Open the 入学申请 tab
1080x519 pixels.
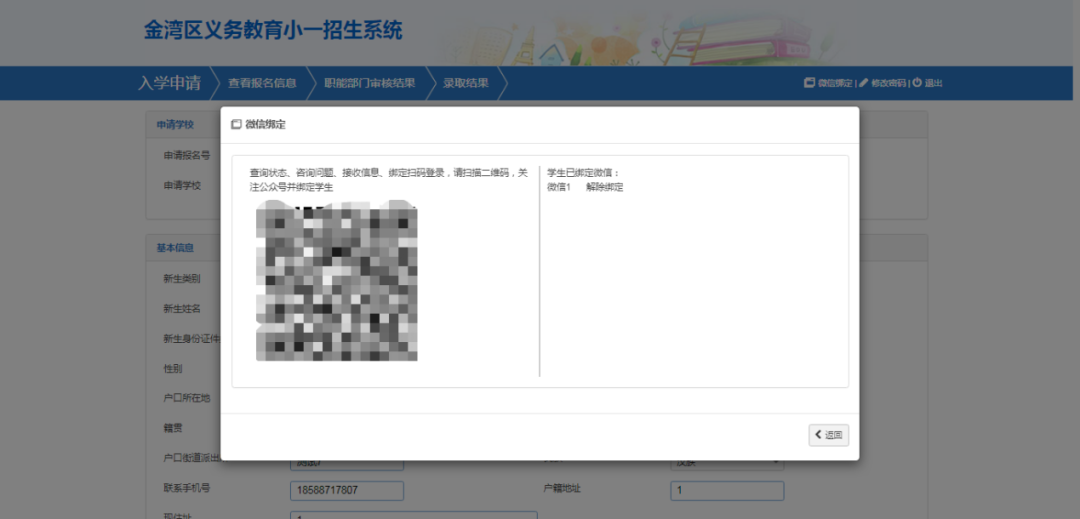point(169,83)
